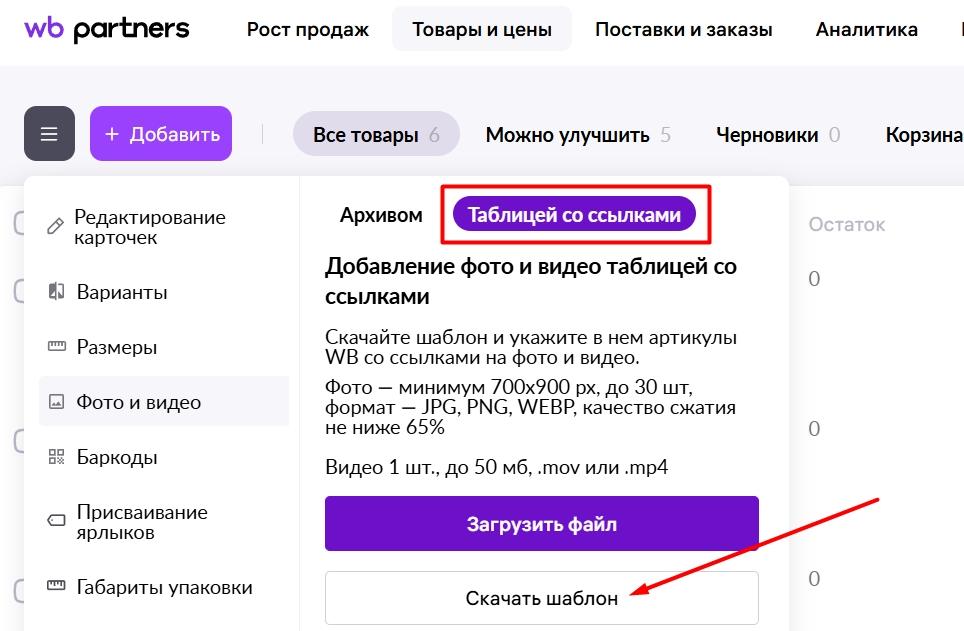Click the tag icon for Присваивание ярлыков
Screen dimensions: 964x631
click(x=56, y=521)
